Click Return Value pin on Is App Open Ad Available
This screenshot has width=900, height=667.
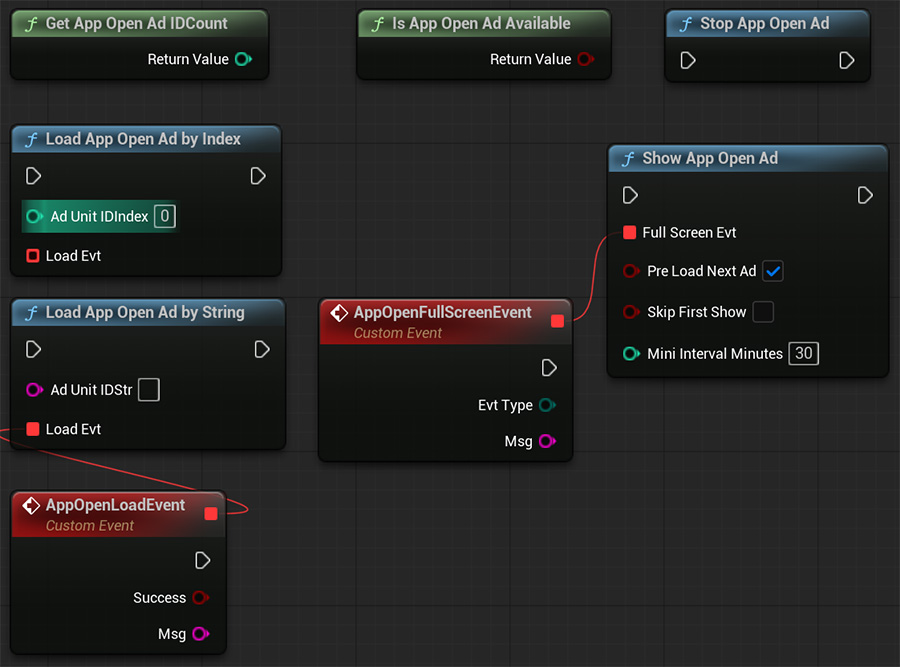click(x=585, y=59)
